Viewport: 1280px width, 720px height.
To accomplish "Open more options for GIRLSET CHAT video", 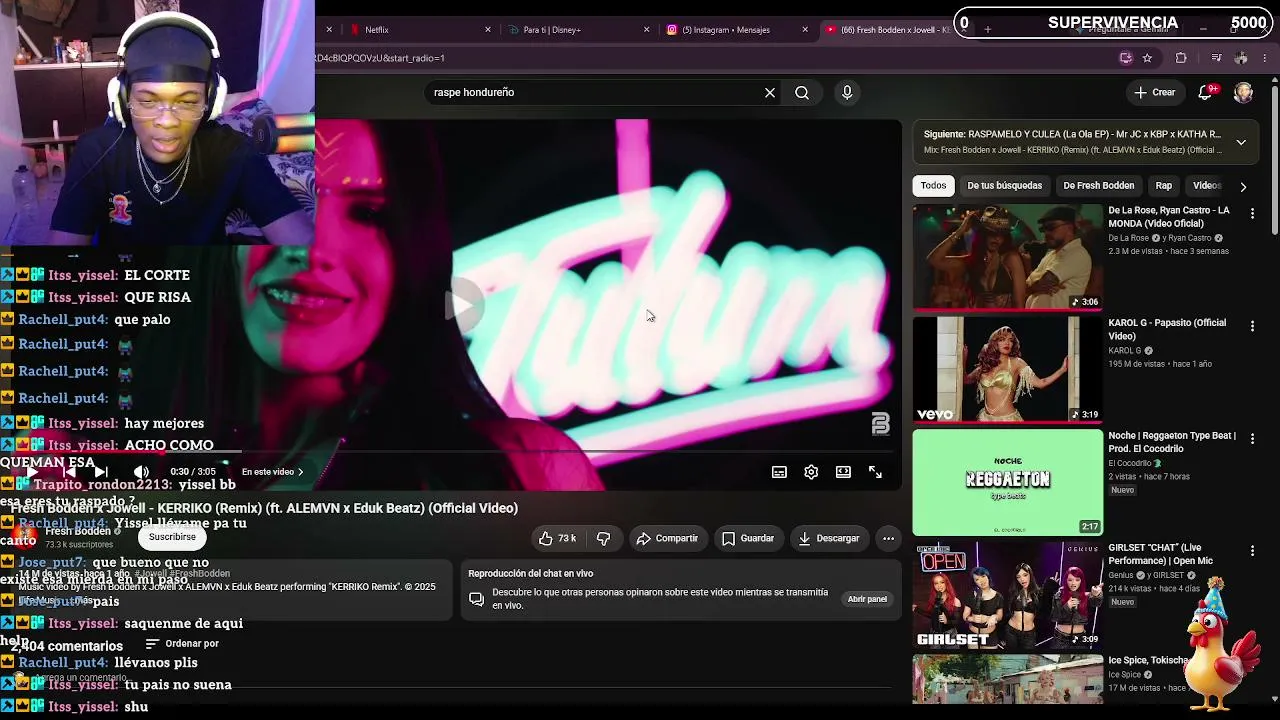I will pyautogui.click(x=1252, y=551).
